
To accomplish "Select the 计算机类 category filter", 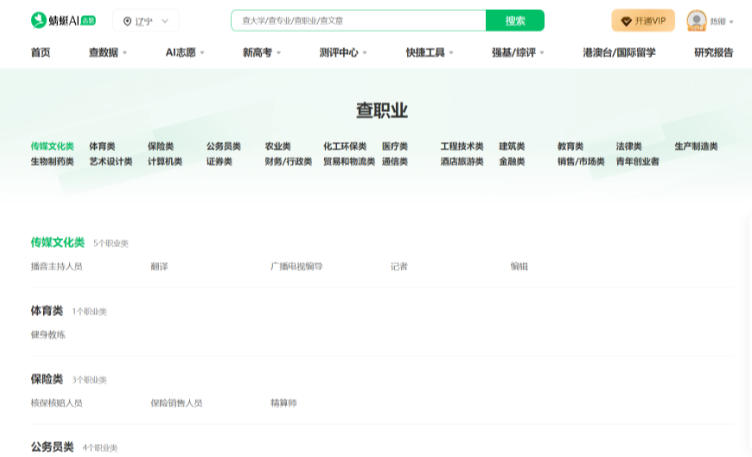I will (165, 162).
